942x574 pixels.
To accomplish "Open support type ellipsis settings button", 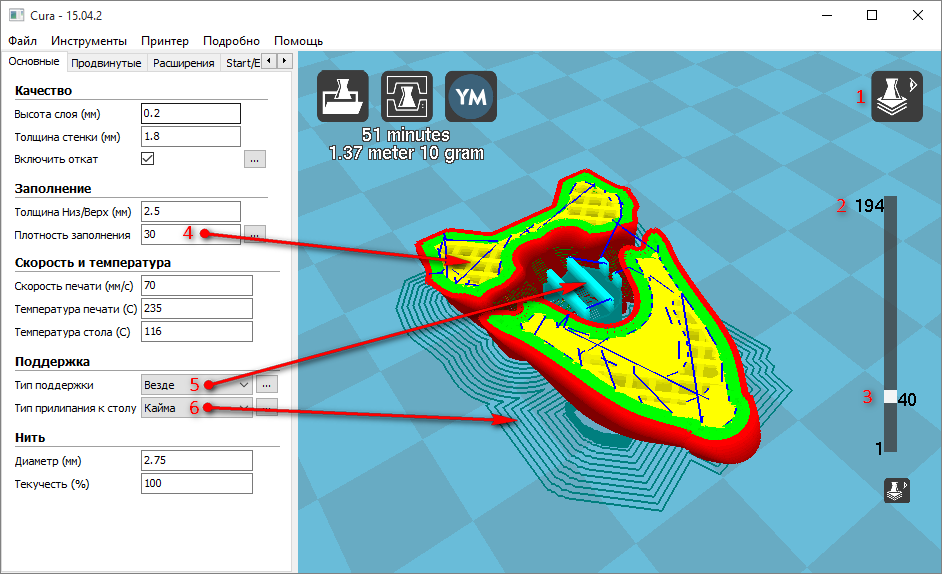I will pos(265,384).
